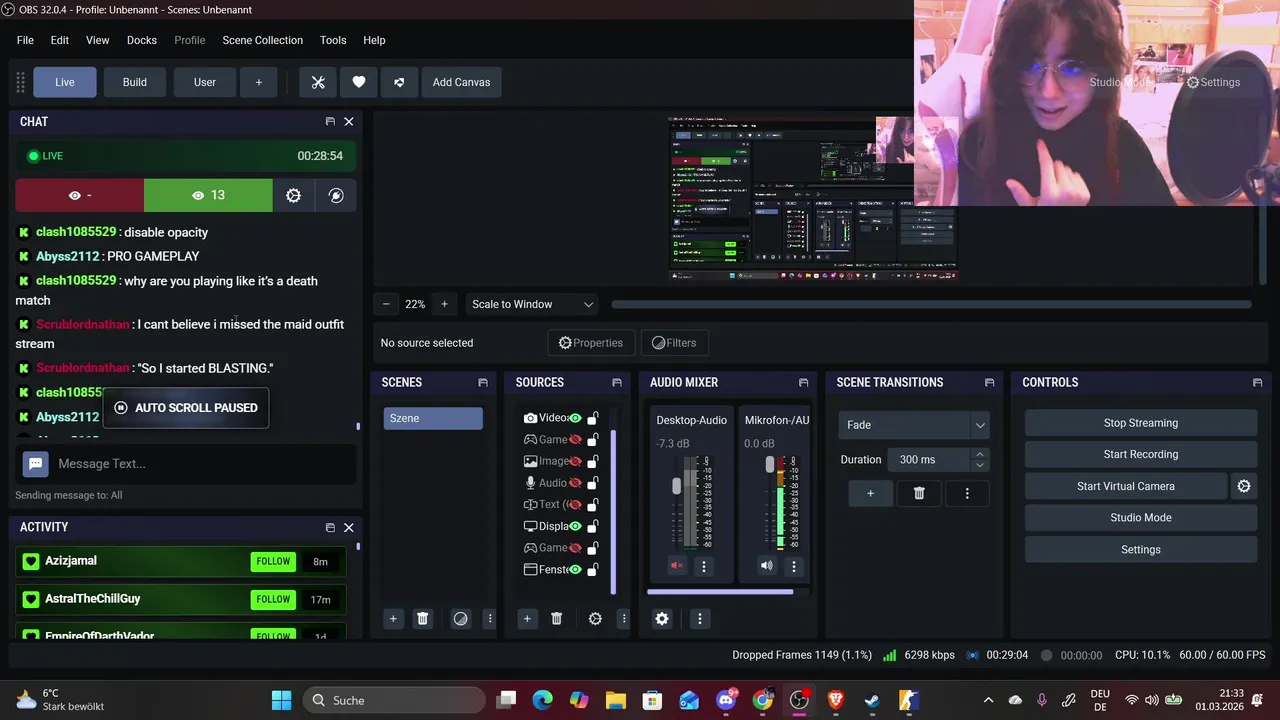Follow back Azizjamal in Activity

coord(273,562)
